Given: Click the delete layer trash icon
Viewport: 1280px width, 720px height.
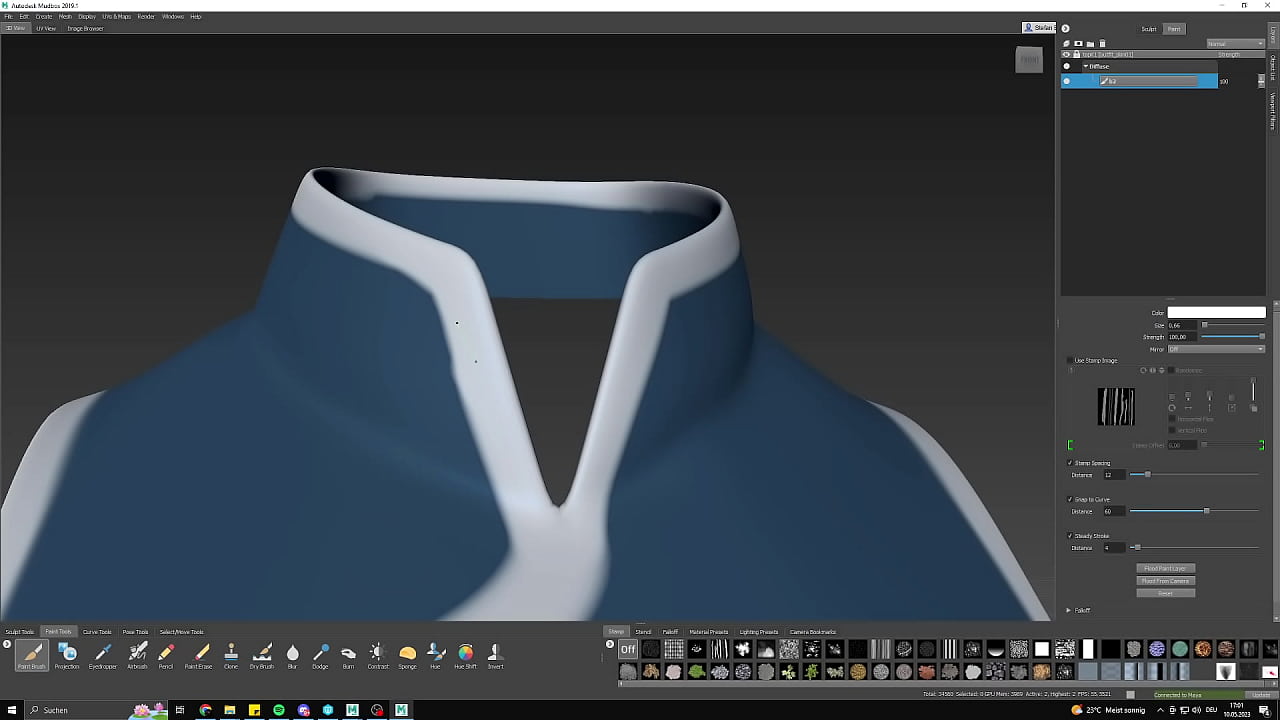Looking at the screenshot, I should click(x=1102, y=44).
